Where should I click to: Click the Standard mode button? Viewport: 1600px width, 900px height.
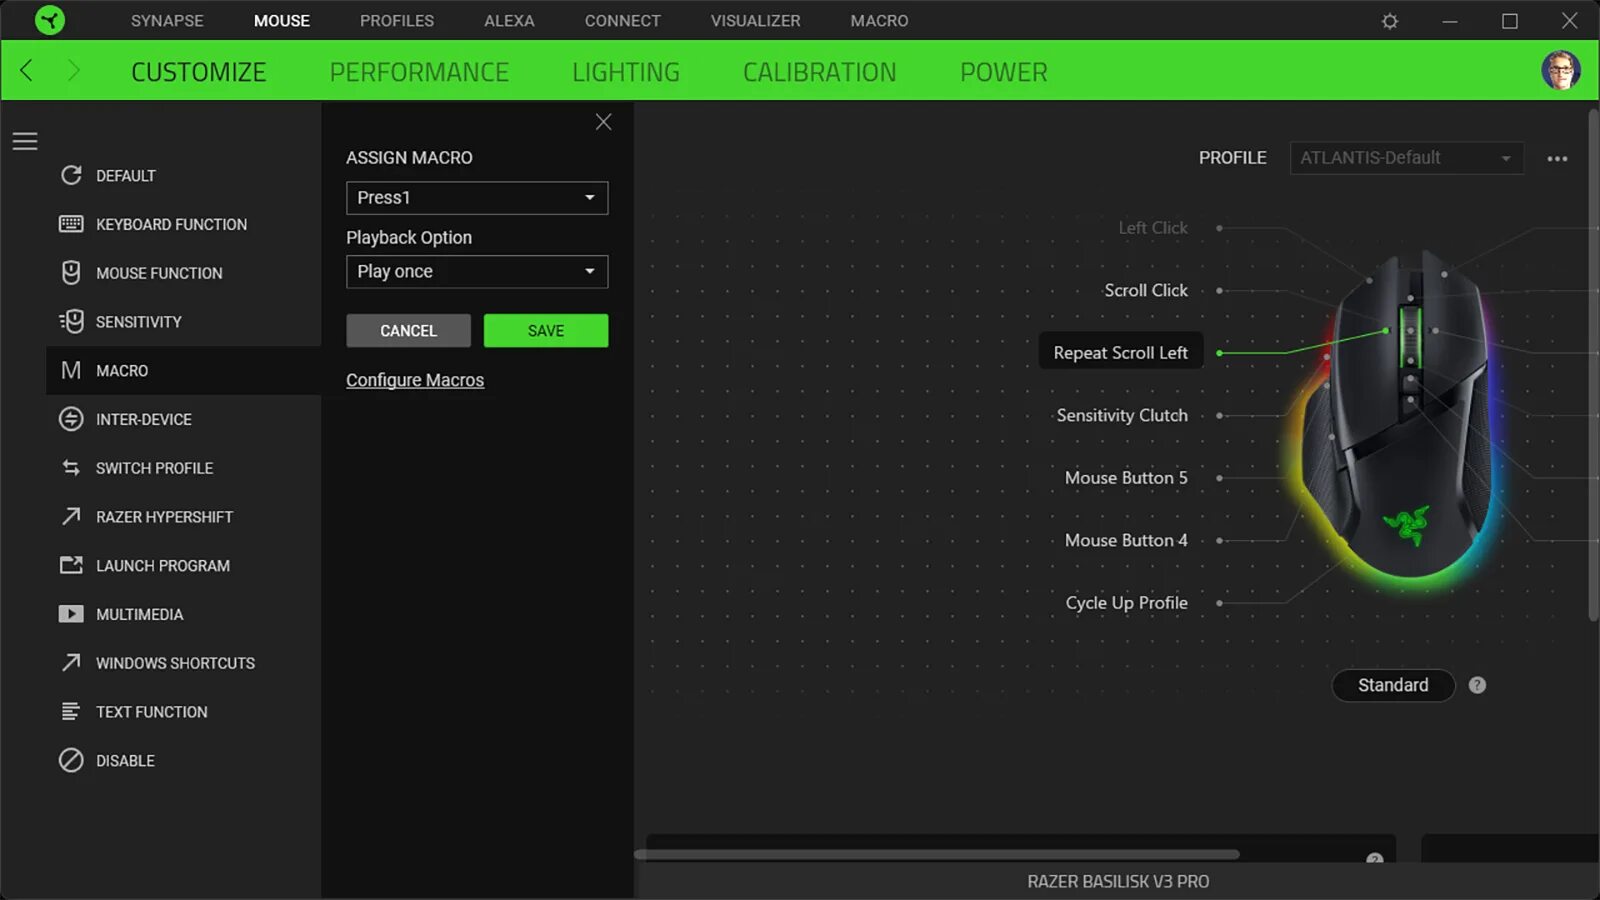point(1393,685)
